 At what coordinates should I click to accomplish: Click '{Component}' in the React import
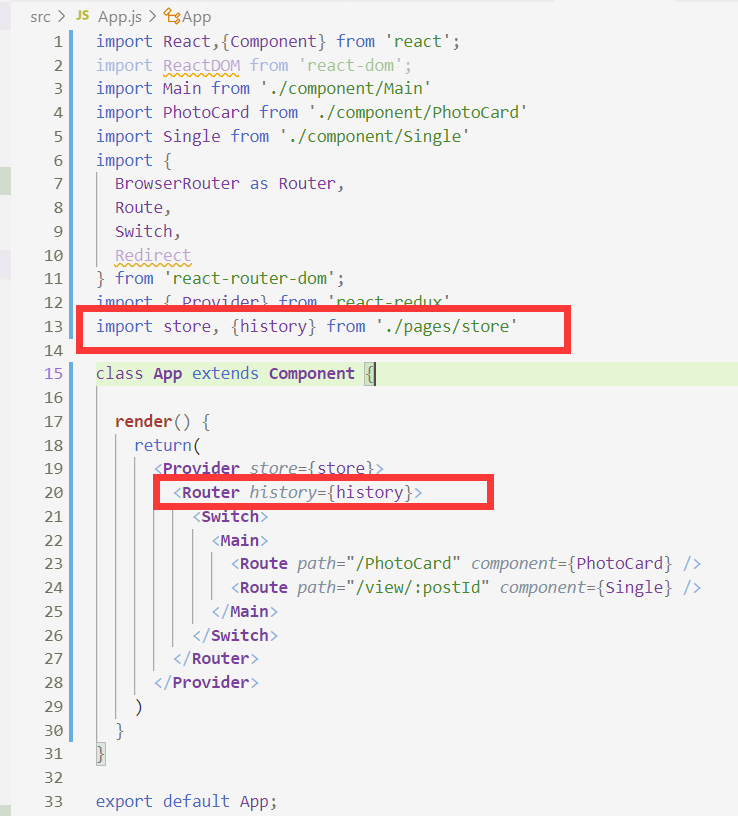pyautogui.click(x=273, y=42)
